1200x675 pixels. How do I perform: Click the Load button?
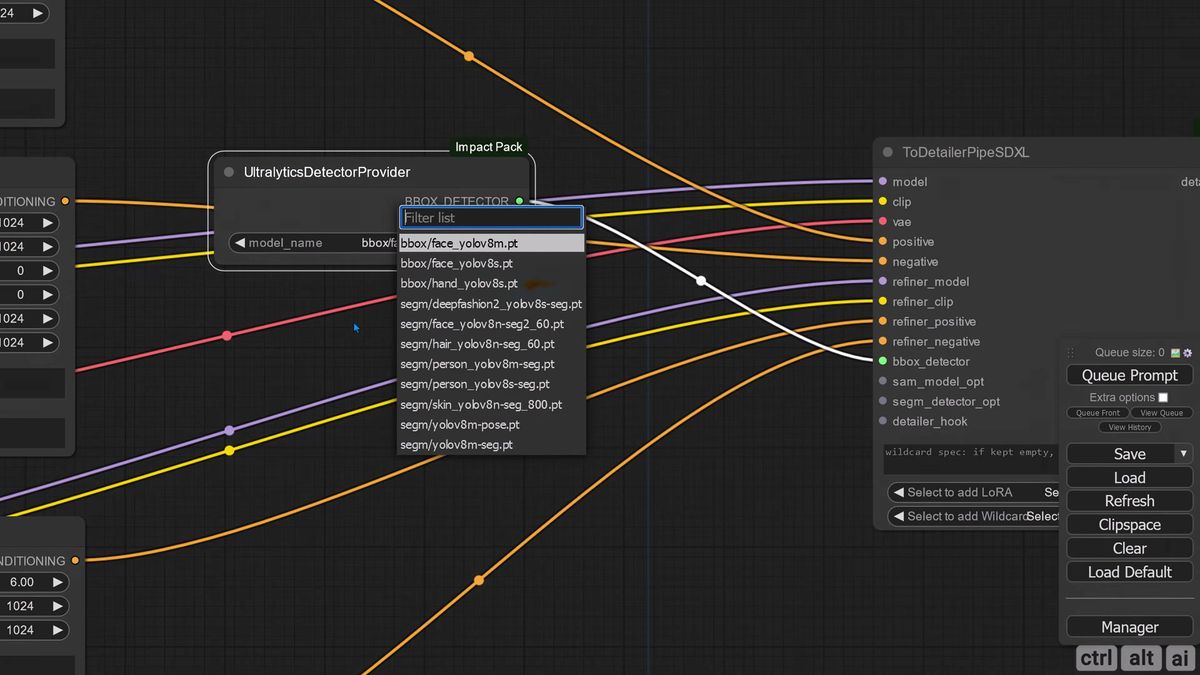point(1129,477)
